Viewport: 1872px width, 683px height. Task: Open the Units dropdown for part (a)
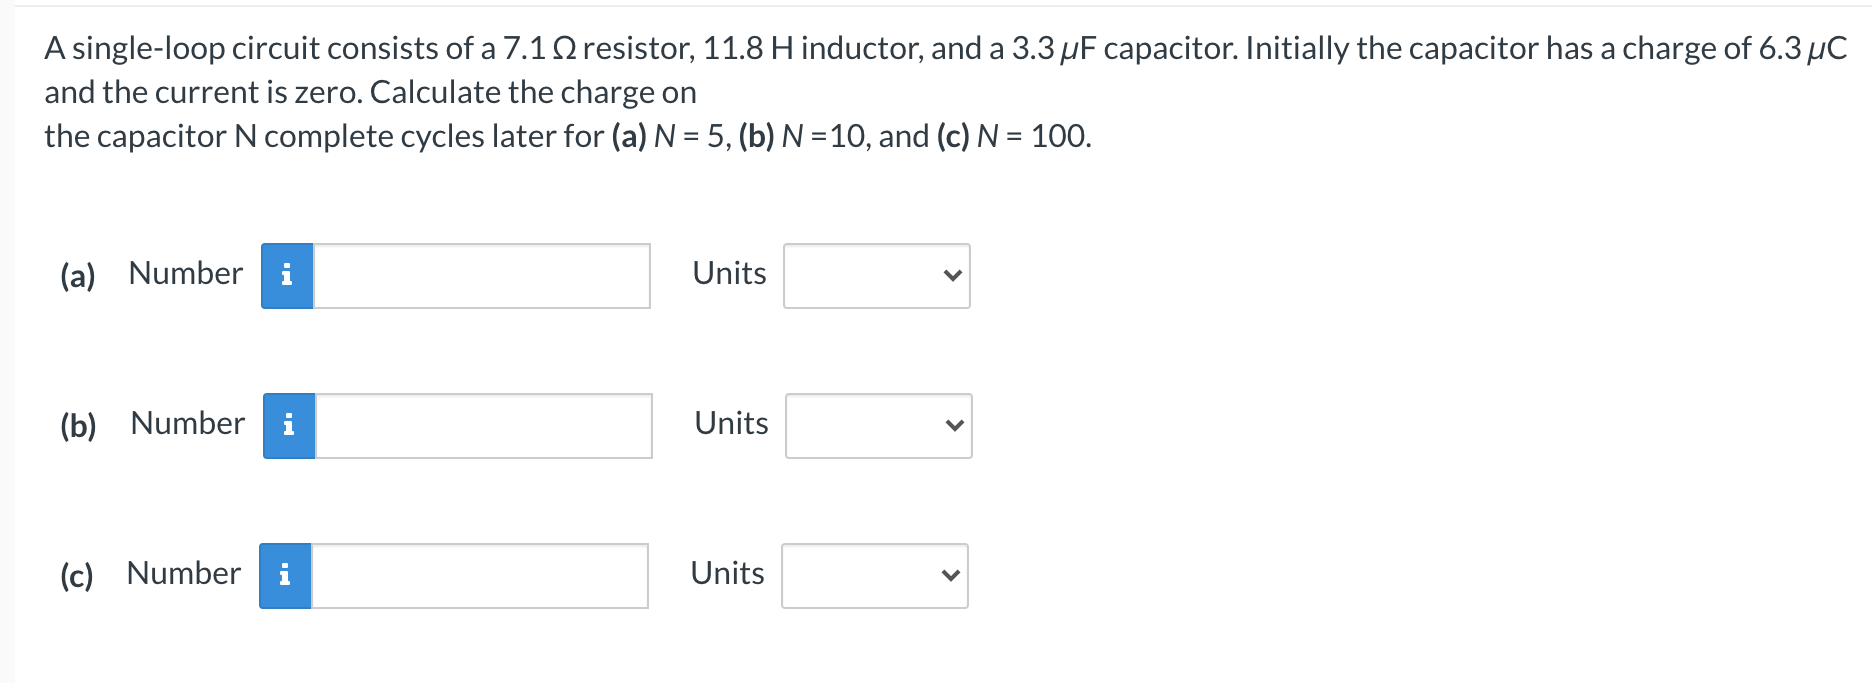(x=876, y=276)
